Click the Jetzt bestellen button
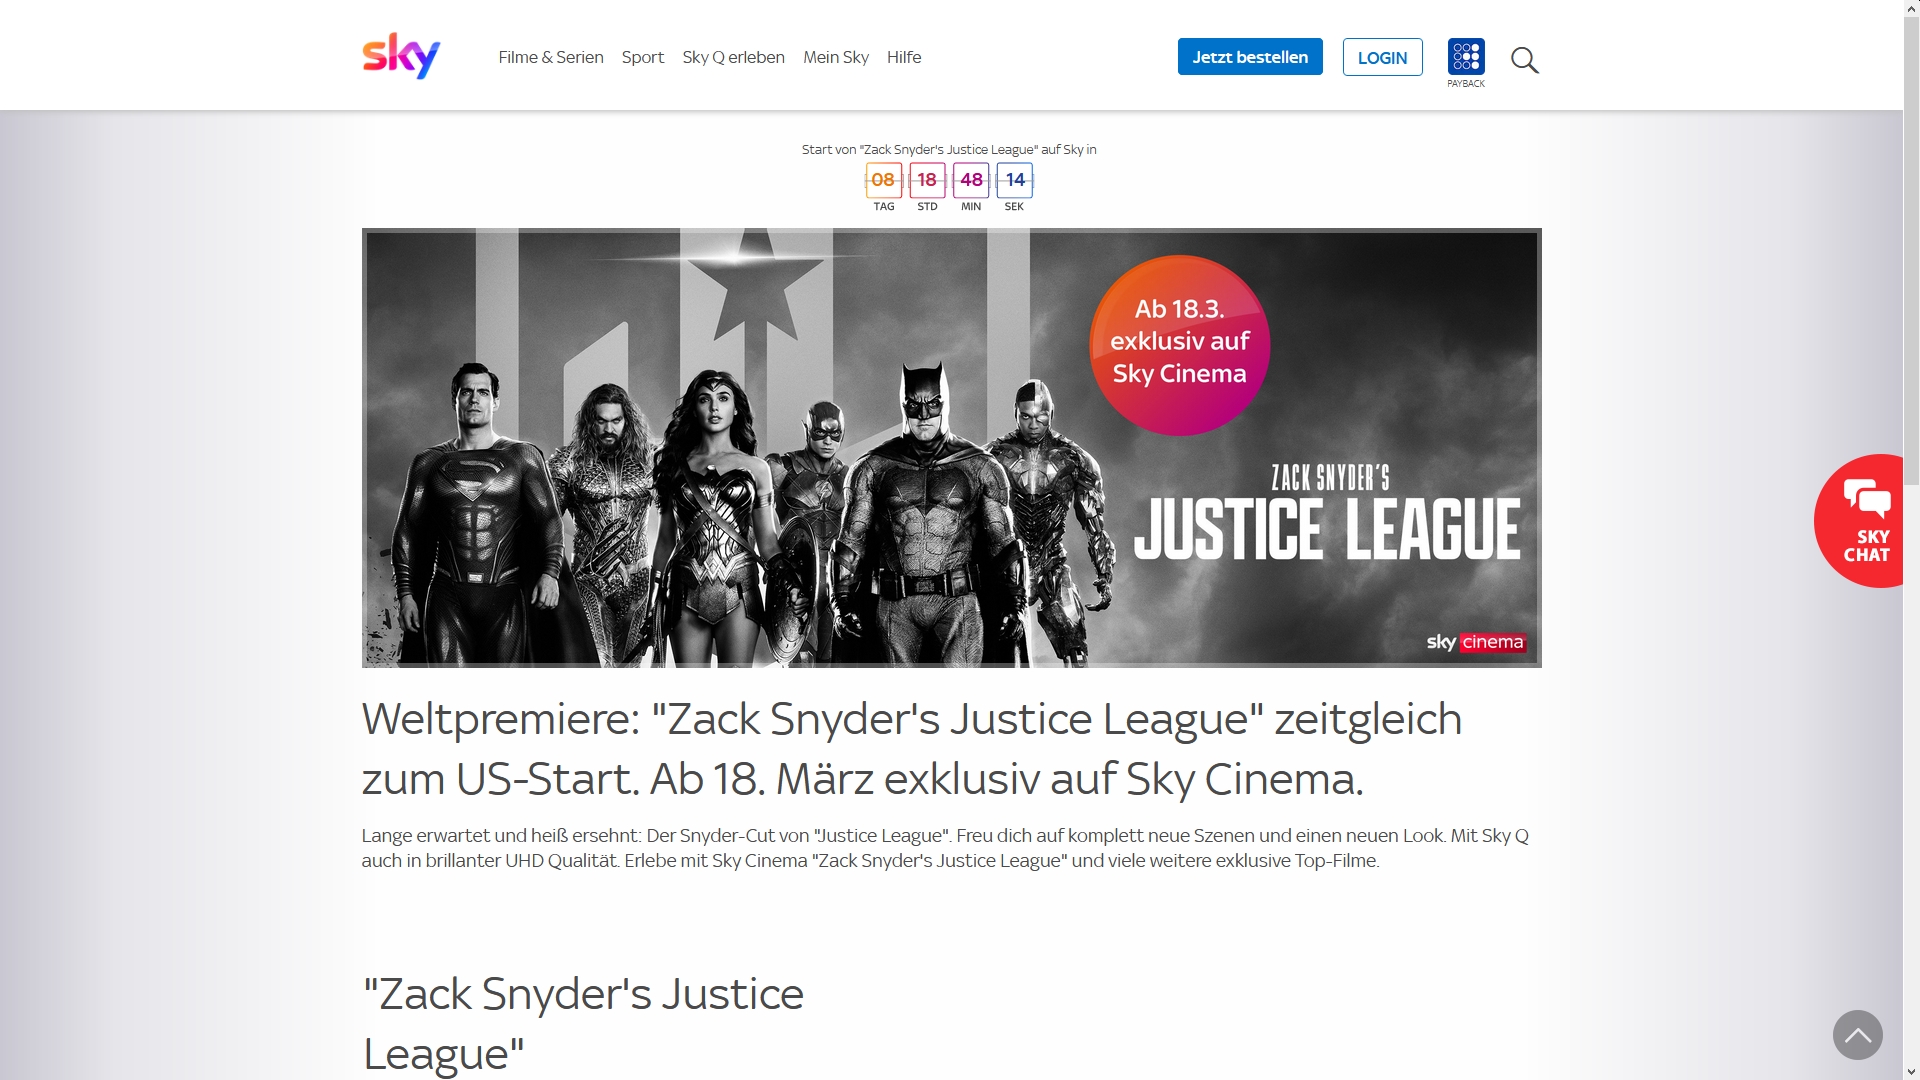1920x1080 pixels. pyautogui.click(x=1250, y=57)
